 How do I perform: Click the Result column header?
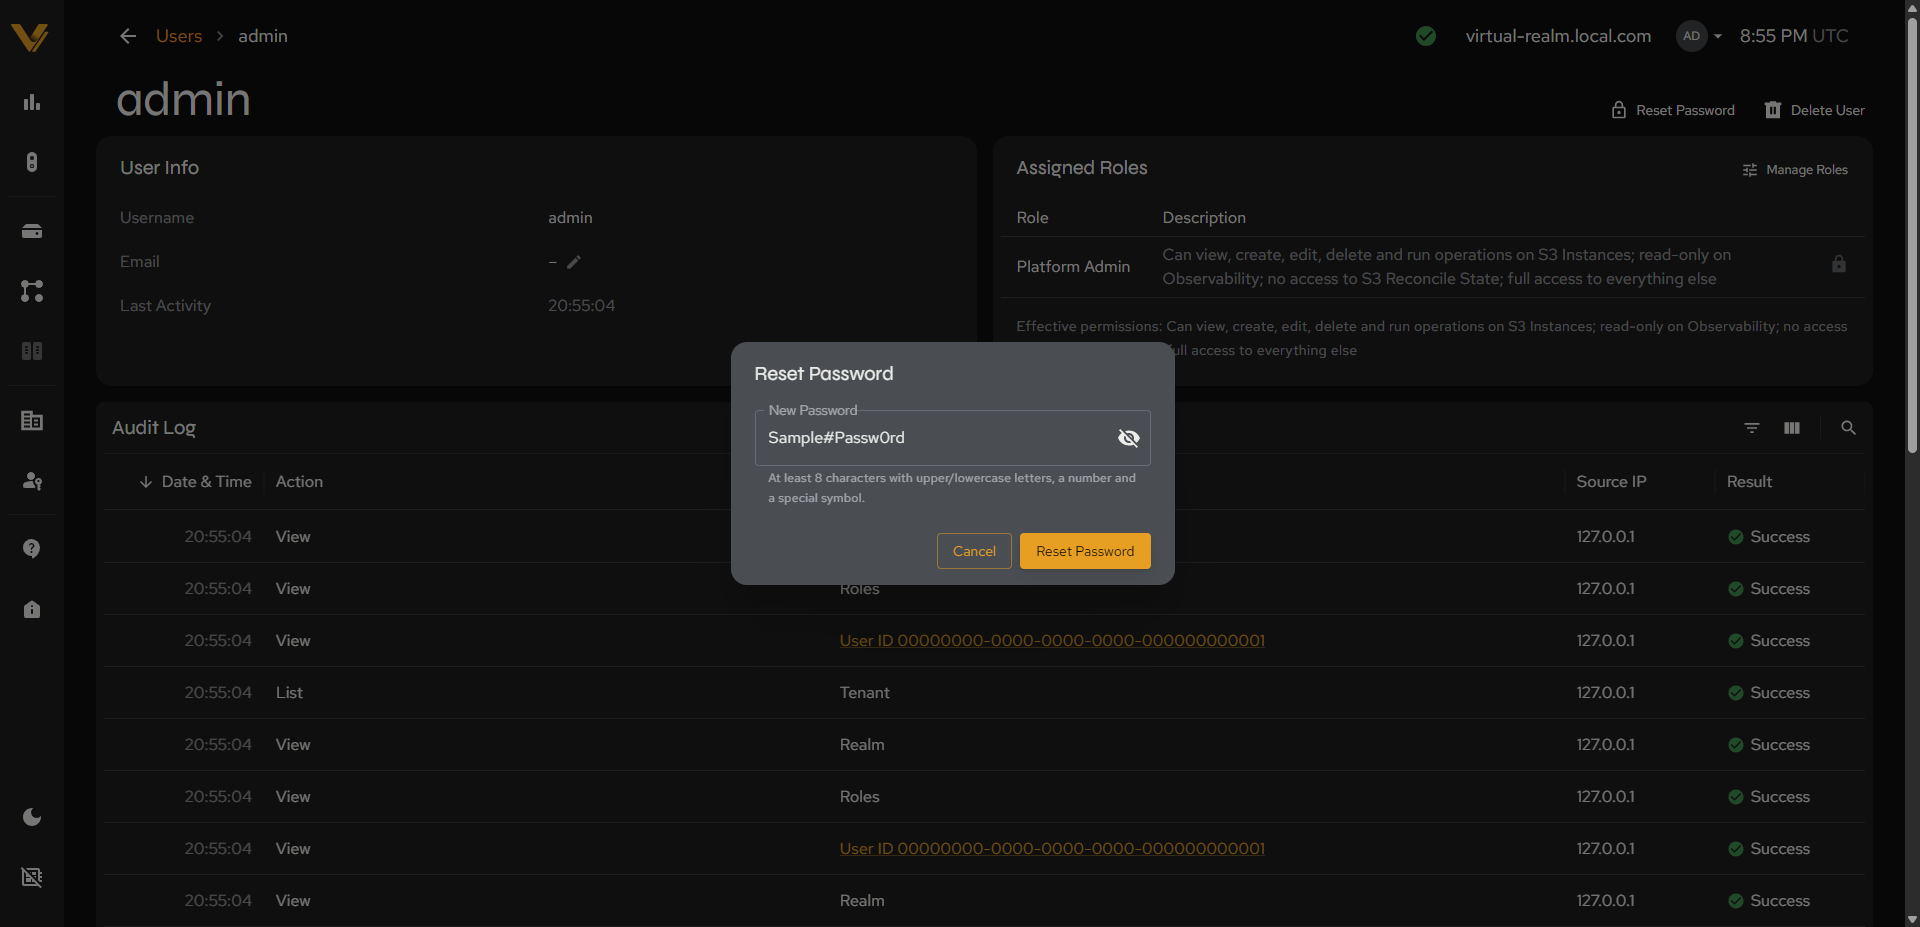coord(1749,482)
